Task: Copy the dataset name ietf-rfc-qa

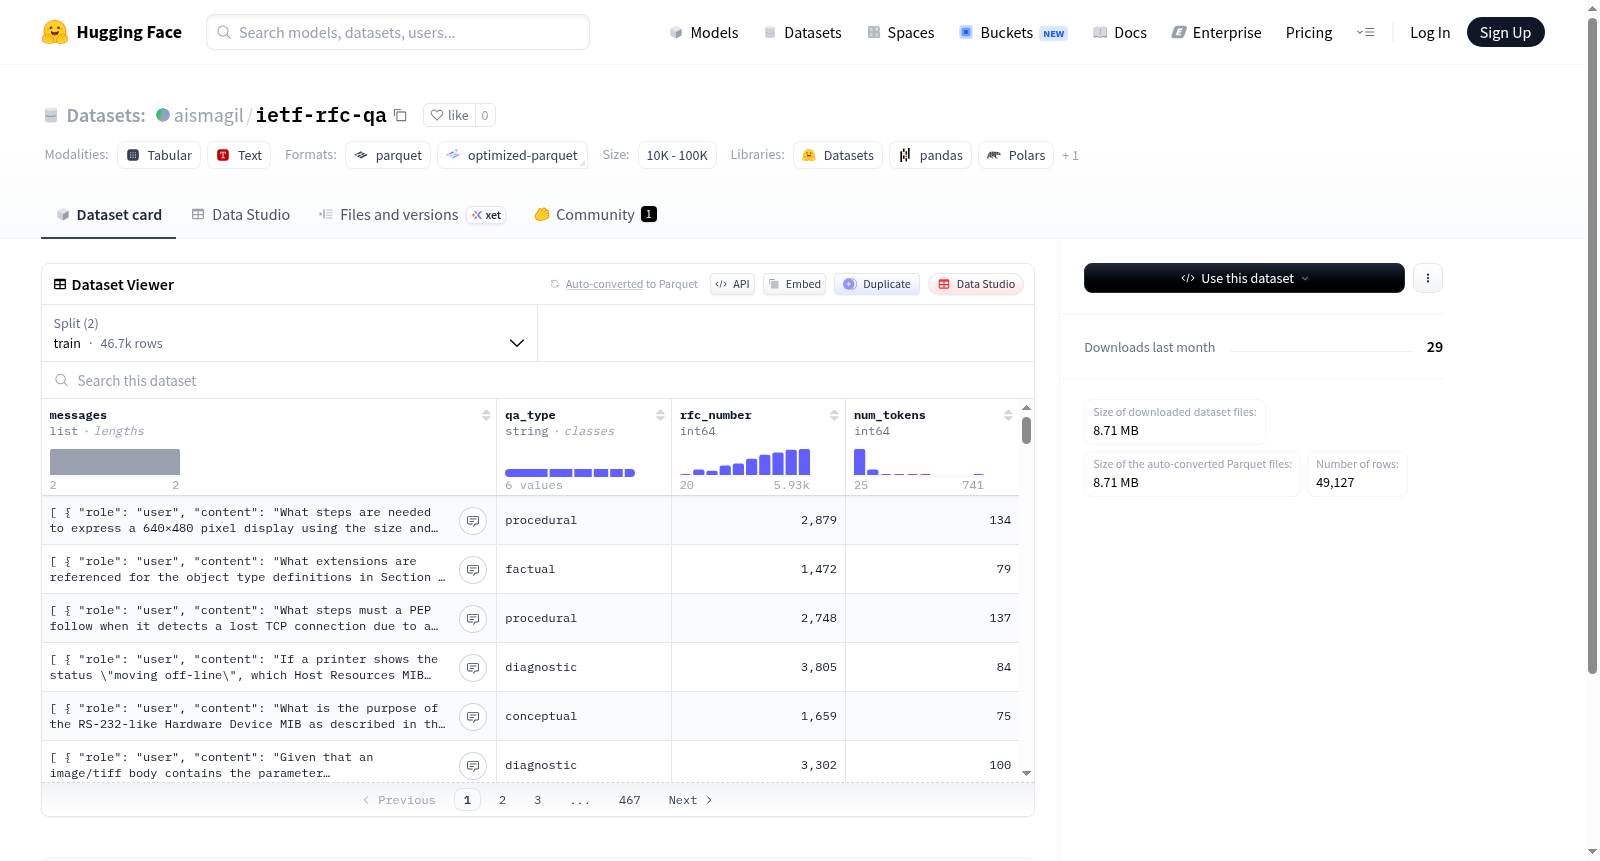Action: (x=400, y=115)
